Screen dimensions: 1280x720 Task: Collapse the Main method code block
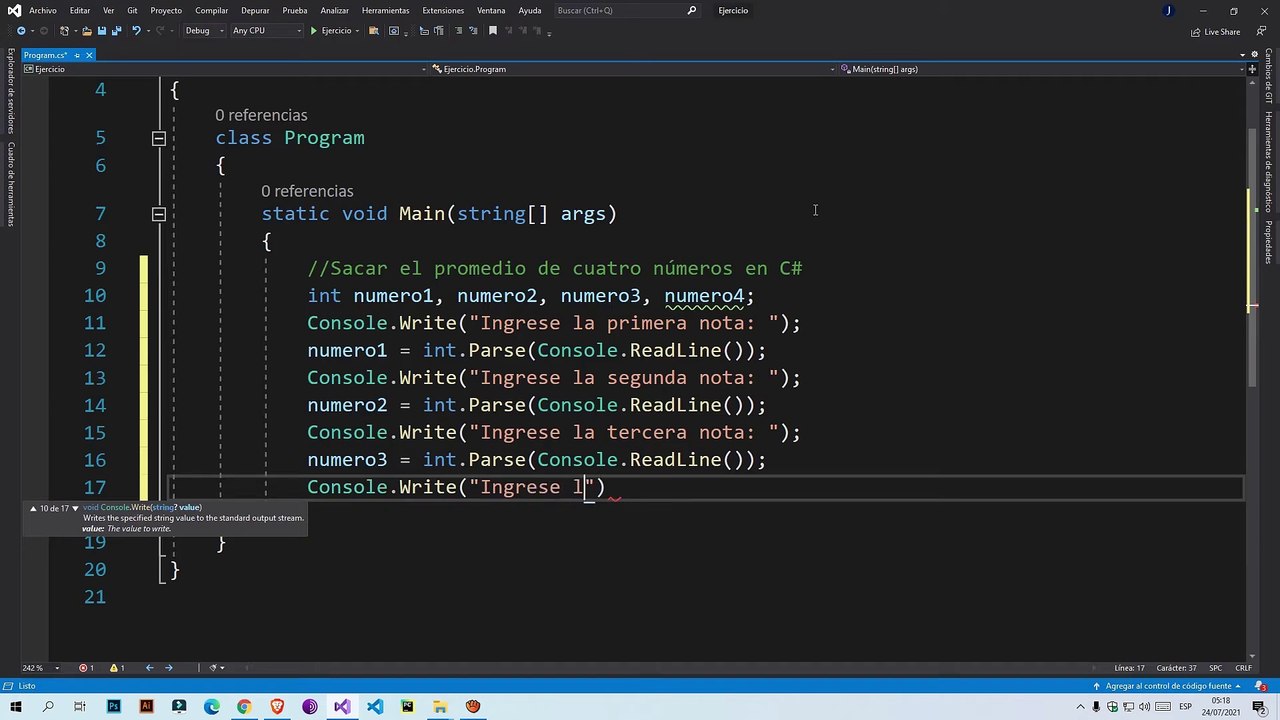158,214
